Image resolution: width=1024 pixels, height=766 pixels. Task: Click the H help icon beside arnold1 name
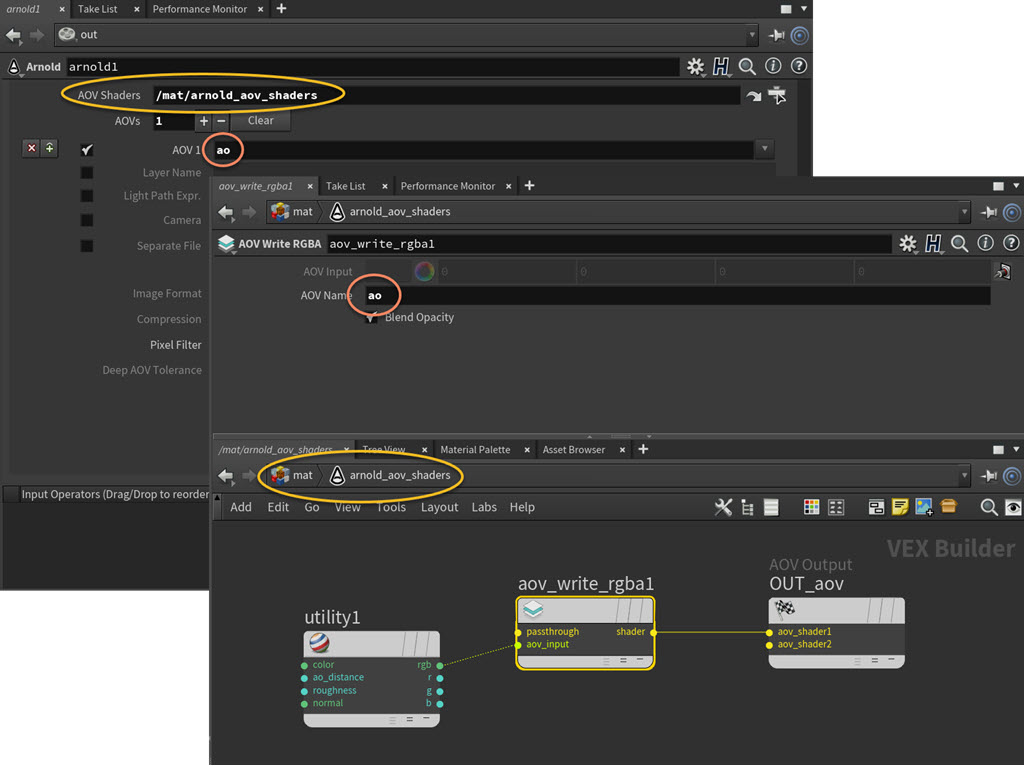[721, 66]
